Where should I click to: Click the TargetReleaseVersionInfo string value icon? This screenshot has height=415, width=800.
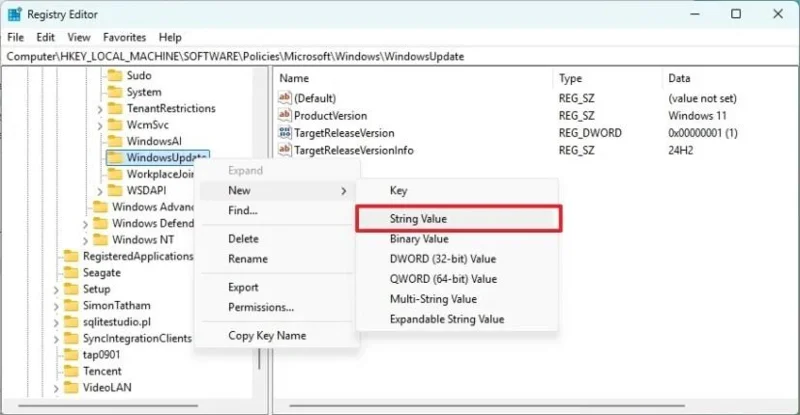[x=285, y=150]
